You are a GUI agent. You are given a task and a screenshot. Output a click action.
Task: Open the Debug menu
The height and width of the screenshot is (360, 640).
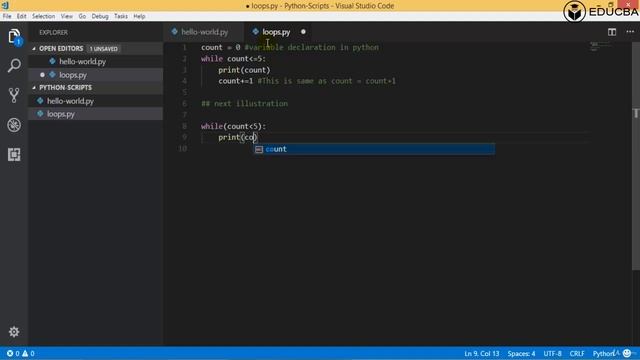pos(100,16)
